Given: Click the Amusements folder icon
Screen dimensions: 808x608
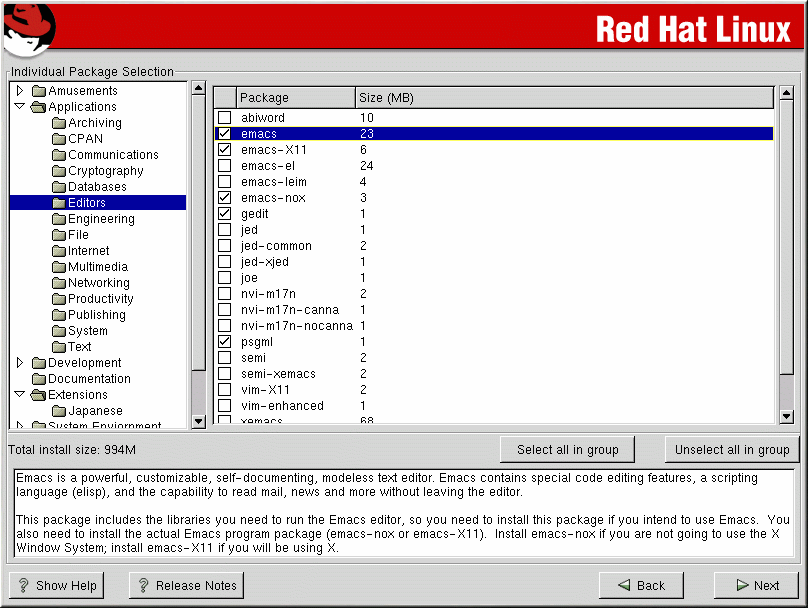Looking at the screenshot, I should [39, 91].
